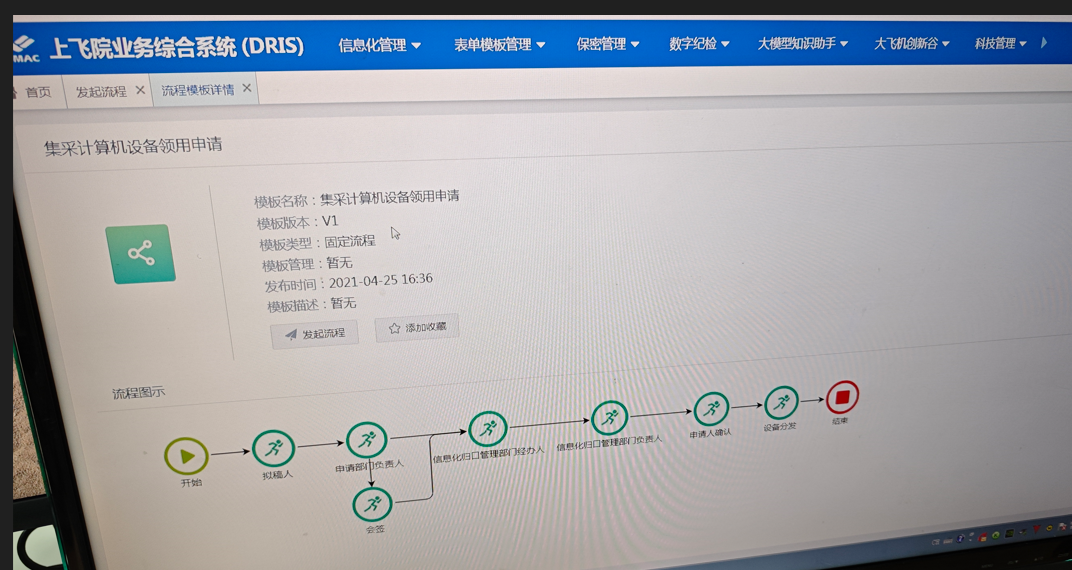The width and height of the screenshot is (1072, 570).
Task: Click the red 结束 end node
Action: click(x=842, y=397)
